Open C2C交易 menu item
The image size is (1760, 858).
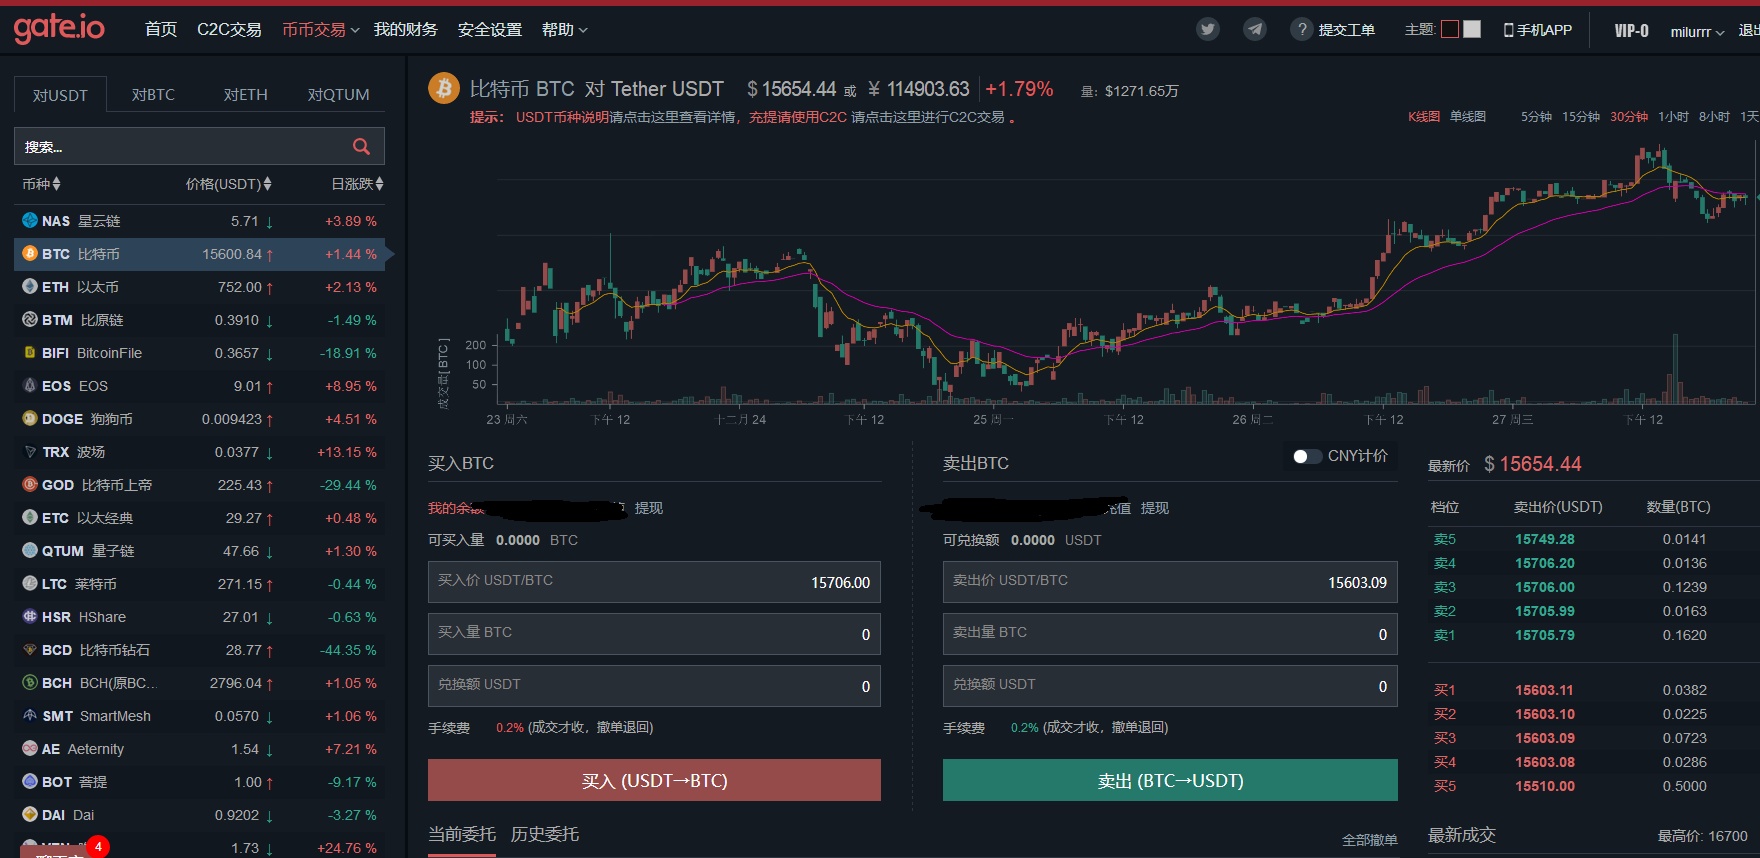(229, 30)
